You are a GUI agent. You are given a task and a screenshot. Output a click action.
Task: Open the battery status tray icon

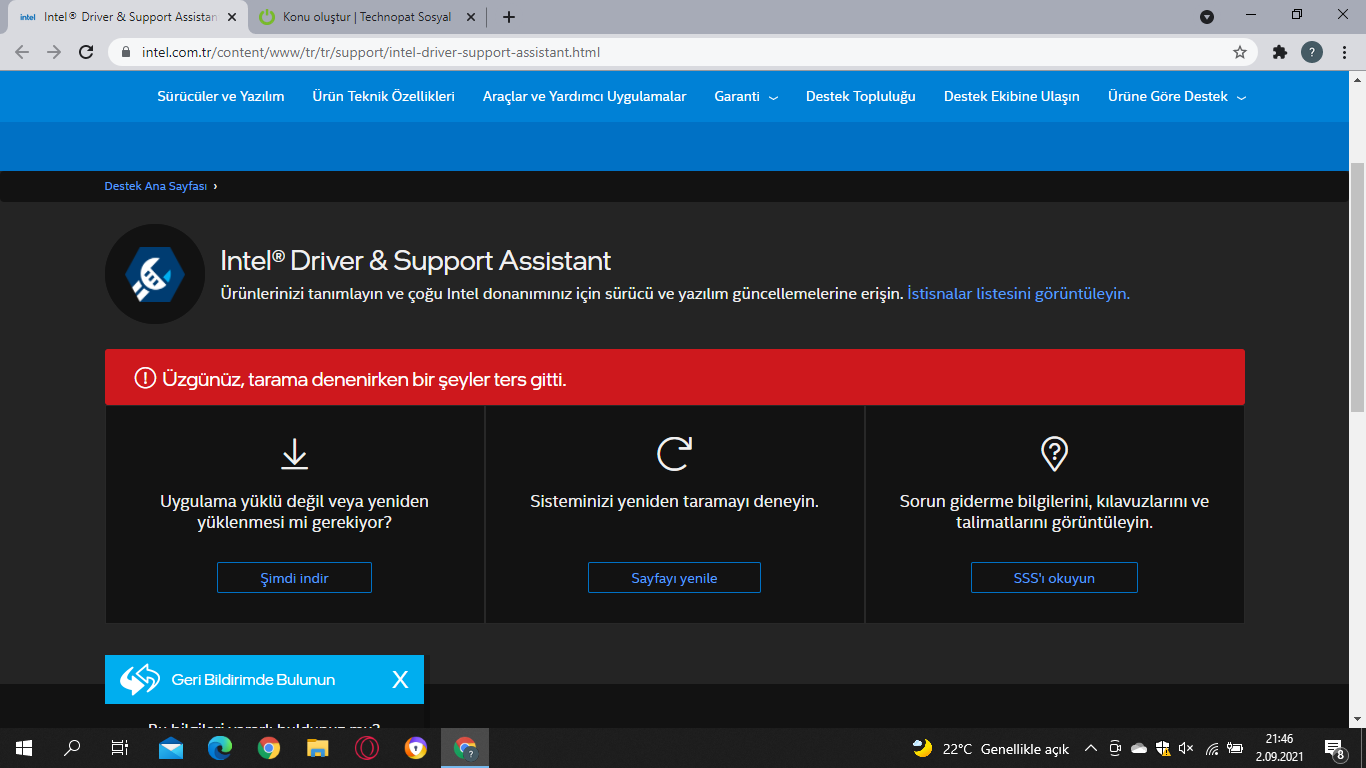pos(1235,748)
